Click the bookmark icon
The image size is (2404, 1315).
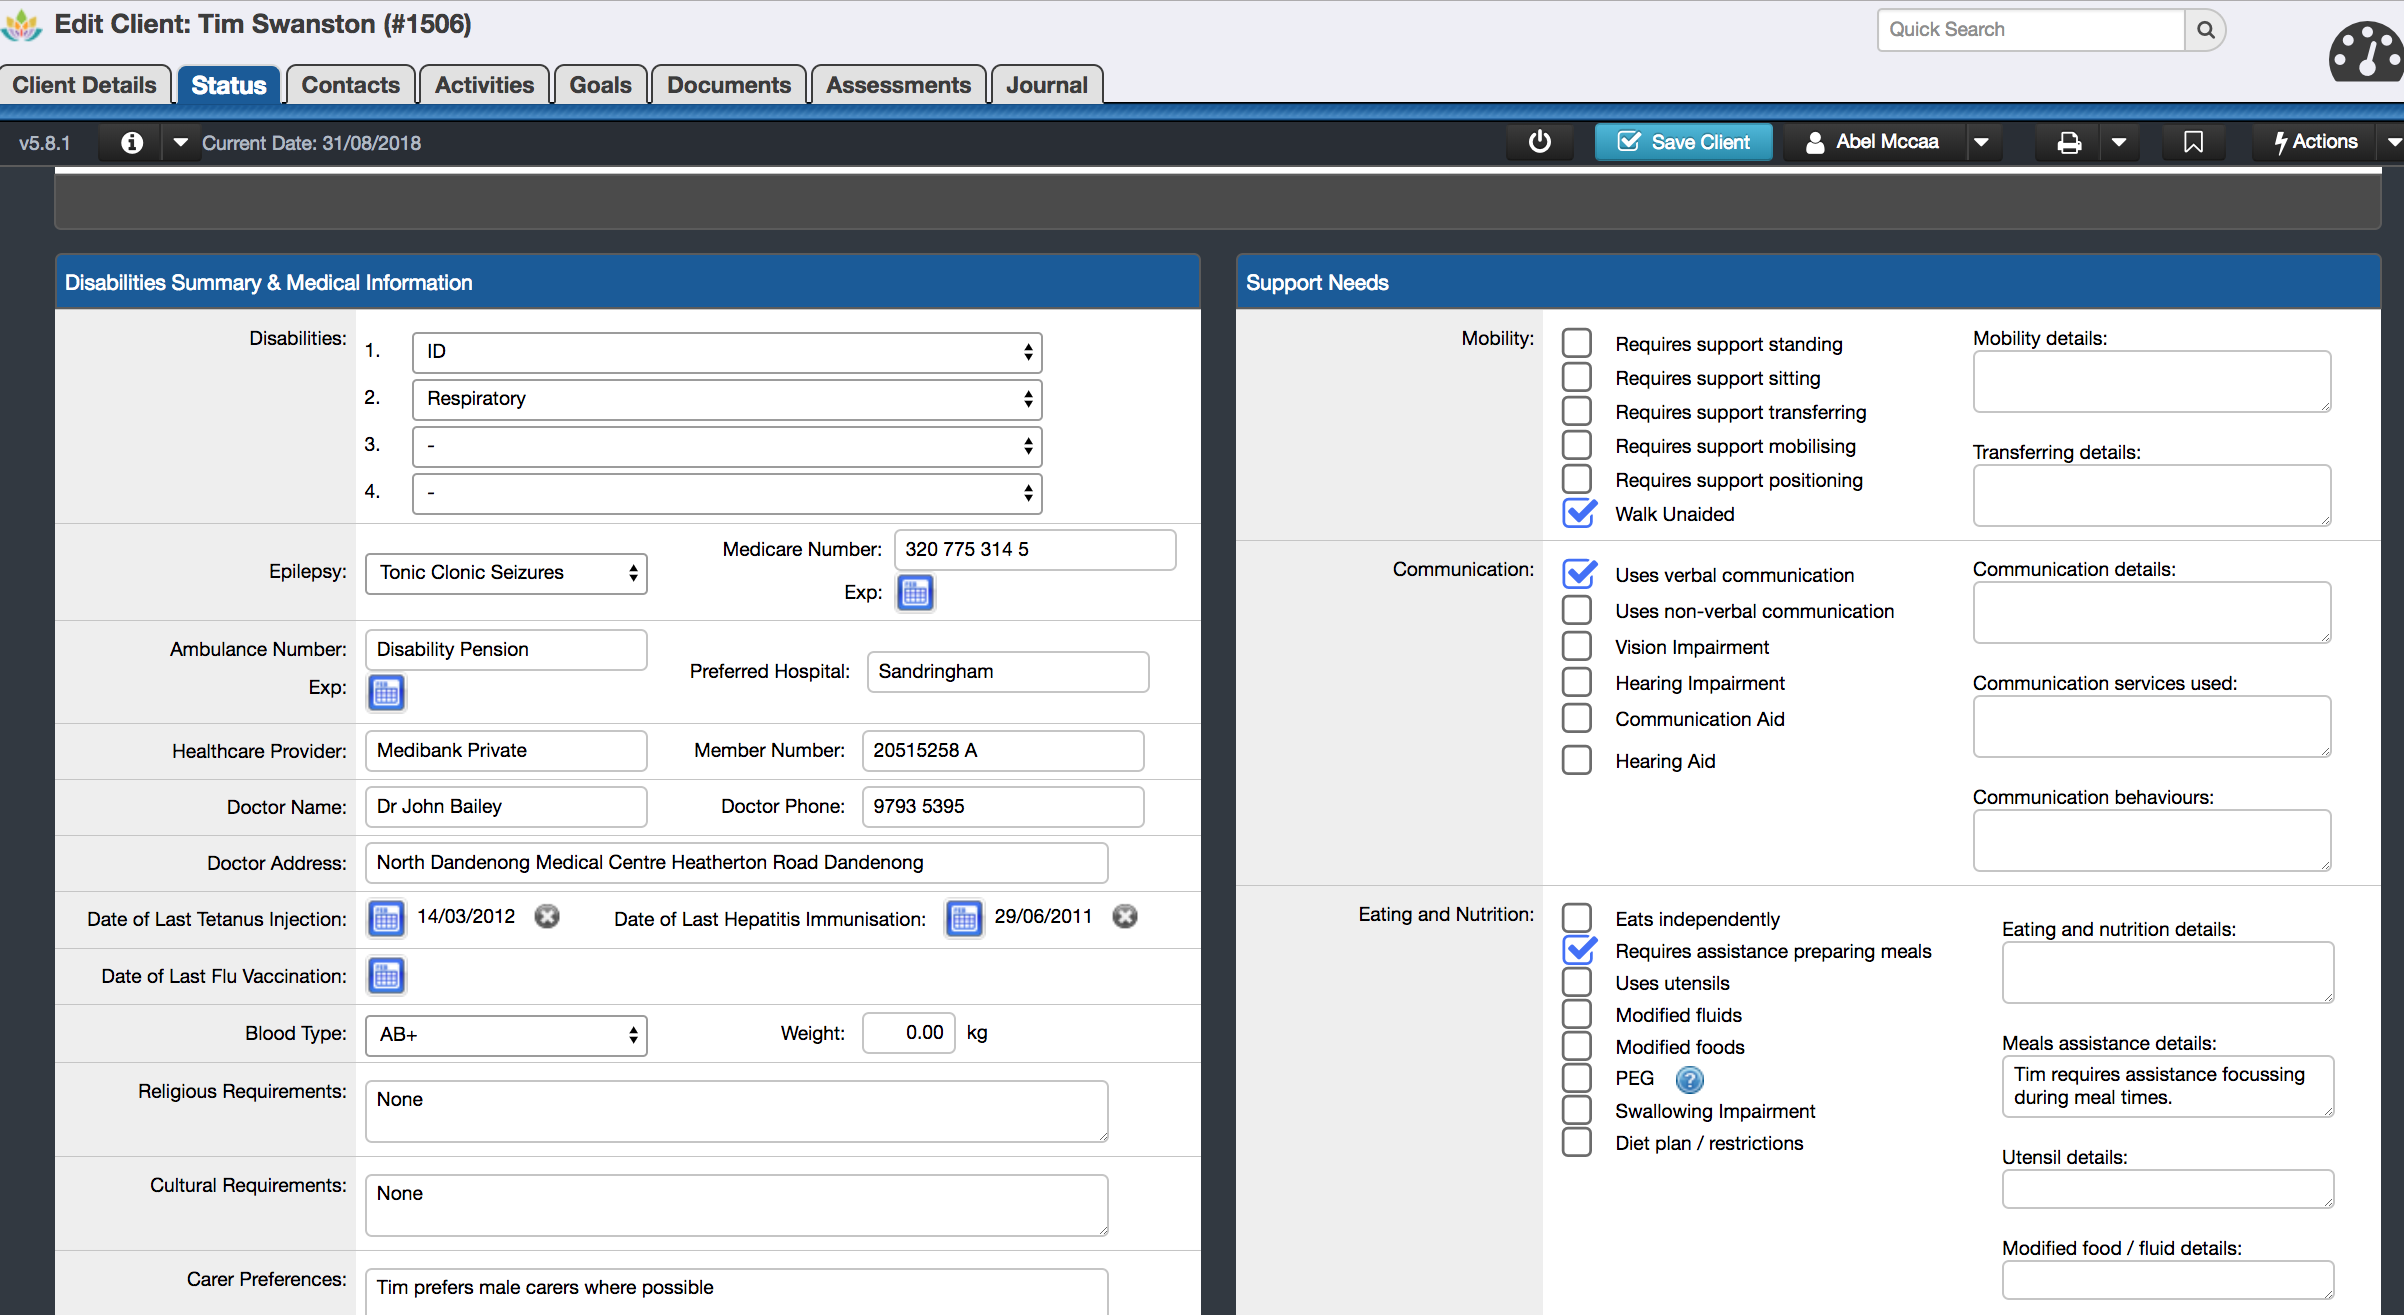click(x=2193, y=143)
